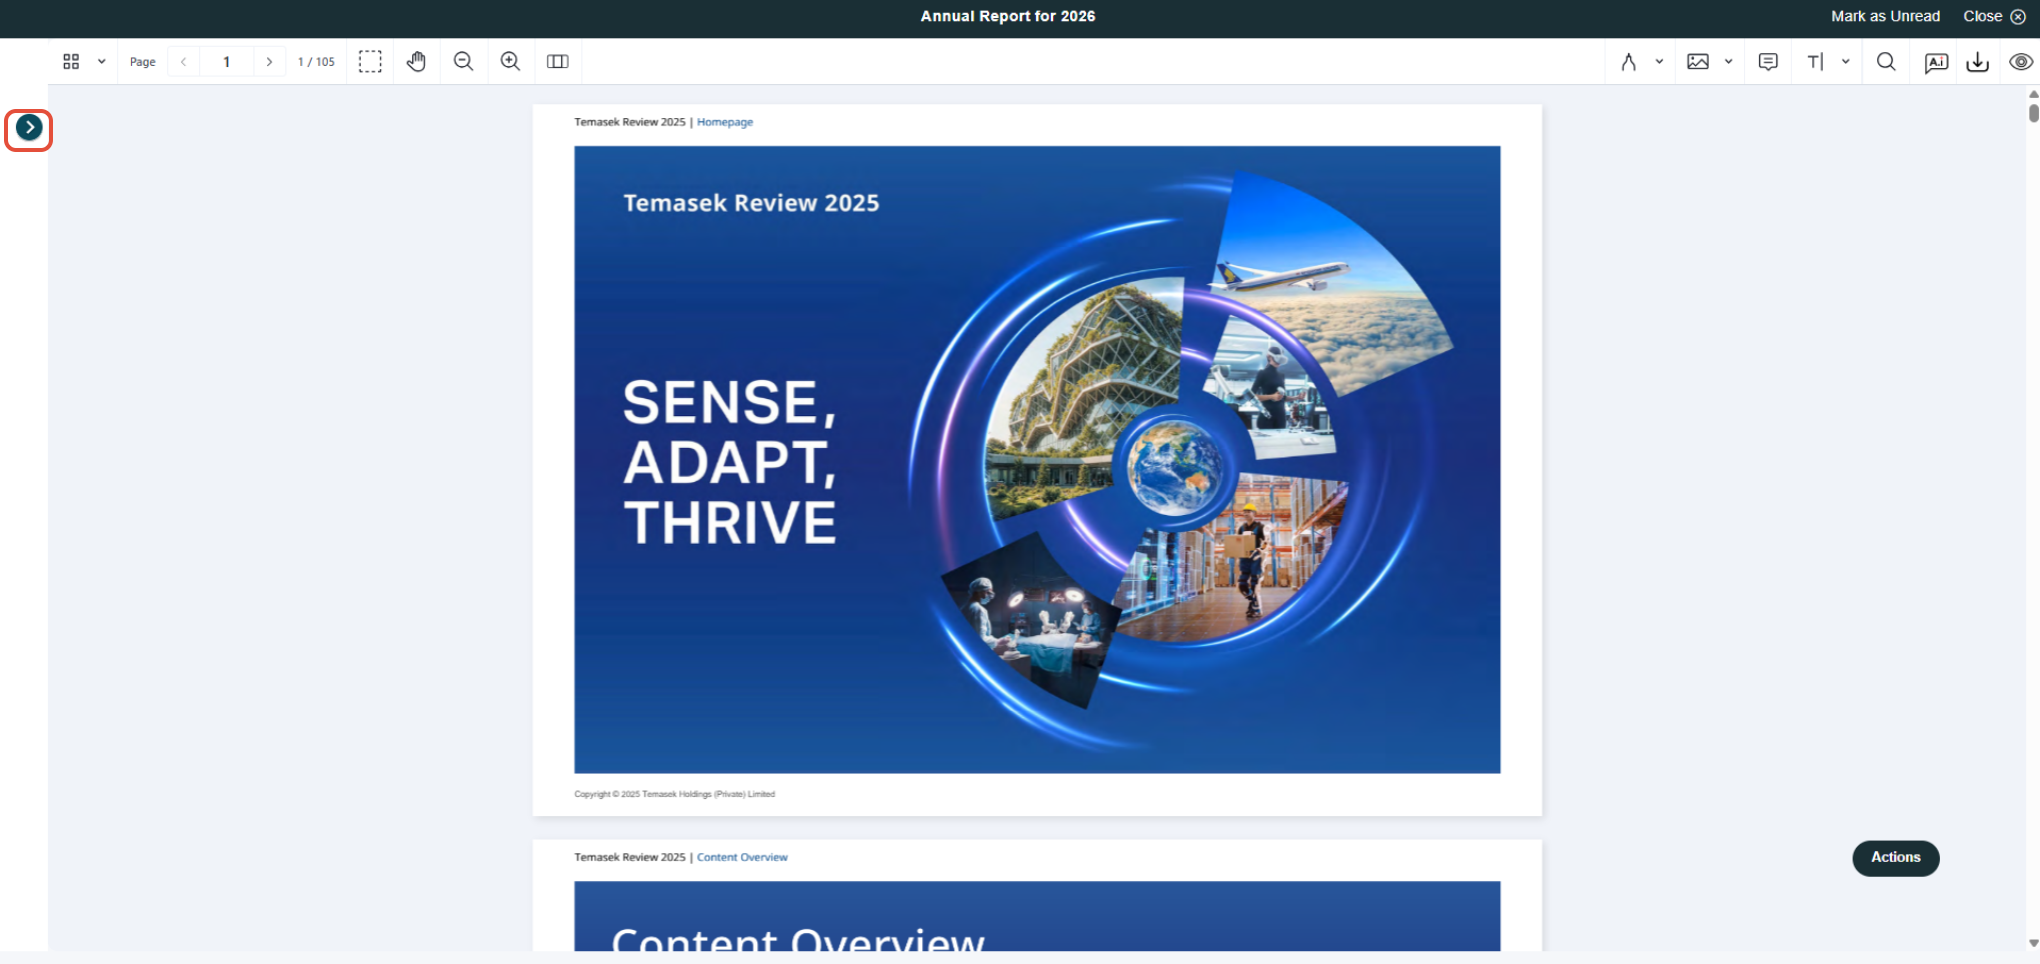Image resolution: width=2040 pixels, height=964 pixels.
Task: Open the image tool options dropdown
Action: [x=1728, y=62]
